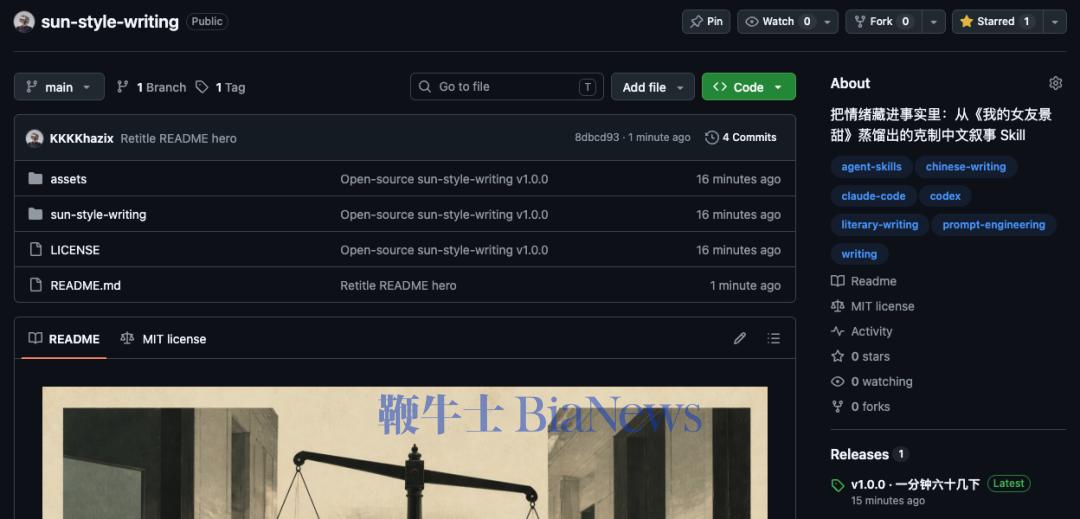Click the commits history clock icon
1080x519 pixels.
pyautogui.click(x=712, y=138)
